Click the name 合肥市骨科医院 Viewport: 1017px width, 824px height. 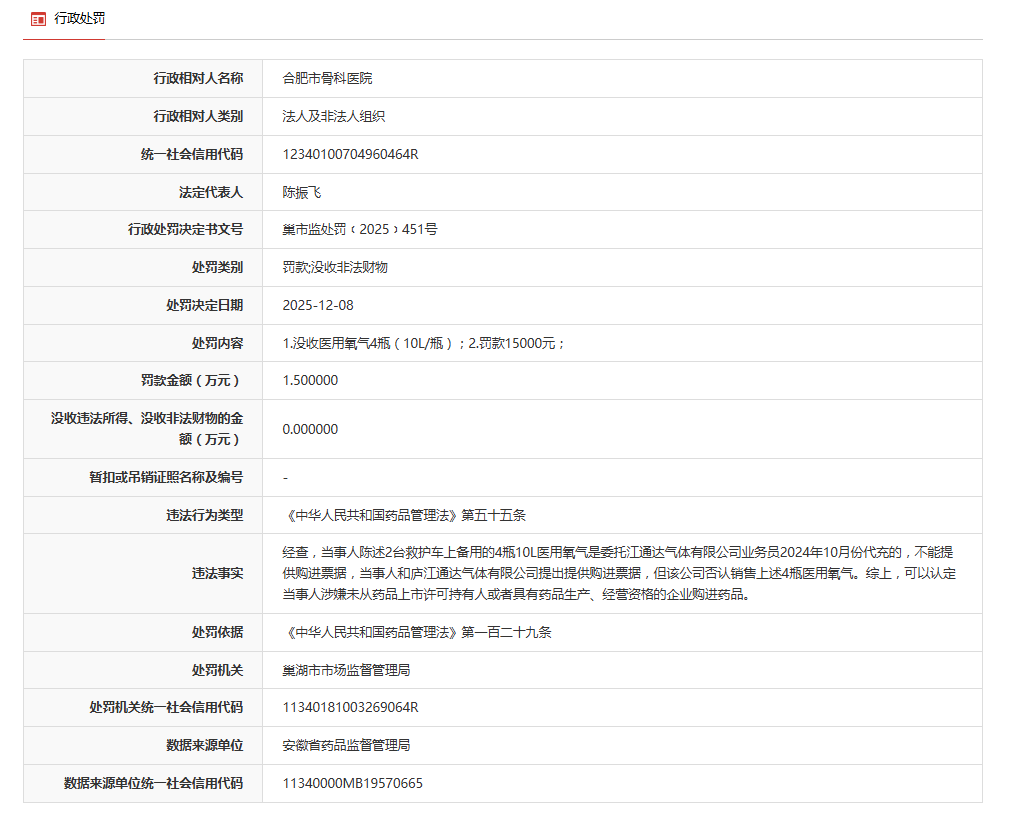(x=328, y=79)
